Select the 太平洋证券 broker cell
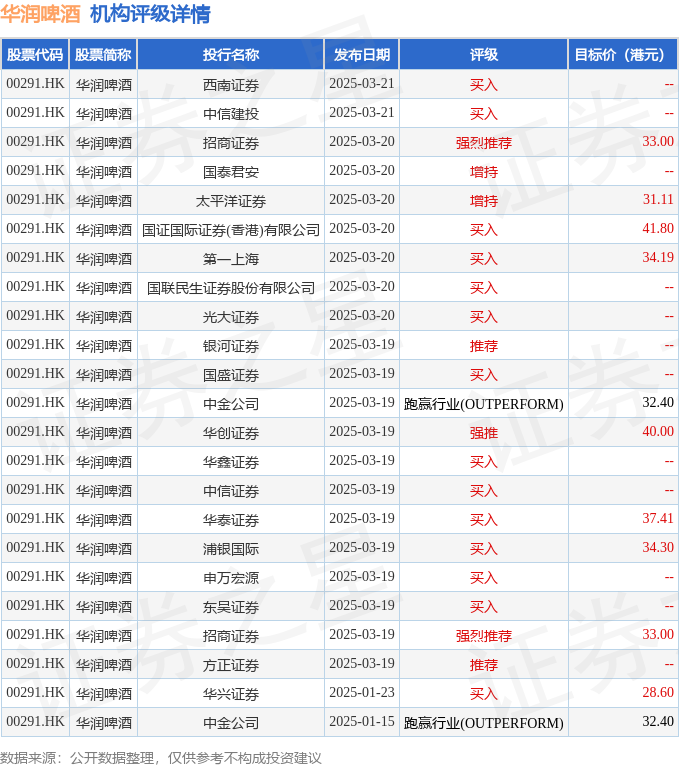679x767 pixels. pos(231,201)
